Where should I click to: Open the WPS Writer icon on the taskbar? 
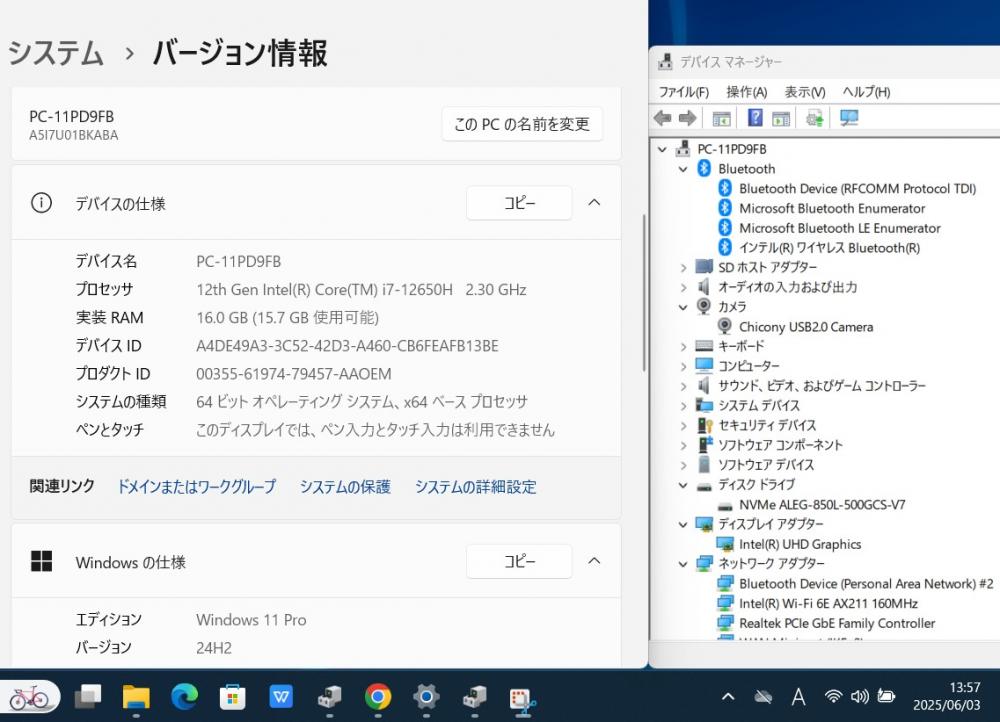coord(281,696)
